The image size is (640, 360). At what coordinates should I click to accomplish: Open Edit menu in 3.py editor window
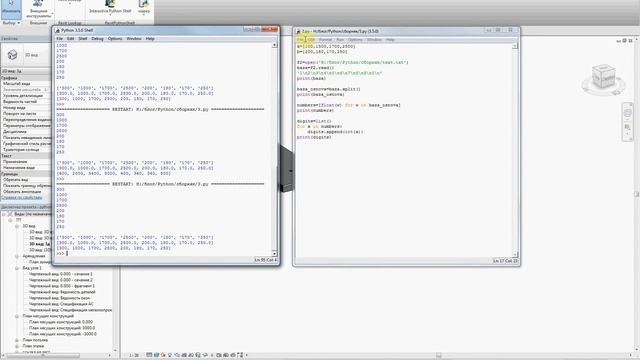pyautogui.click(x=311, y=40)
